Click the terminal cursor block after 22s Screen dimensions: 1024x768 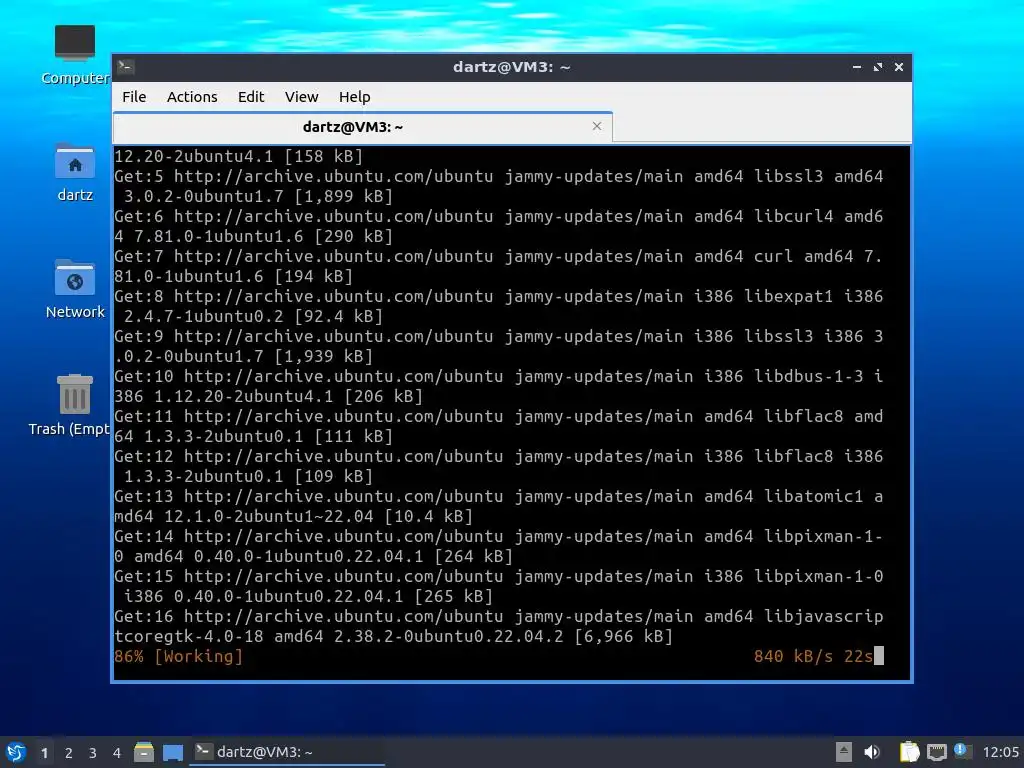879,656
